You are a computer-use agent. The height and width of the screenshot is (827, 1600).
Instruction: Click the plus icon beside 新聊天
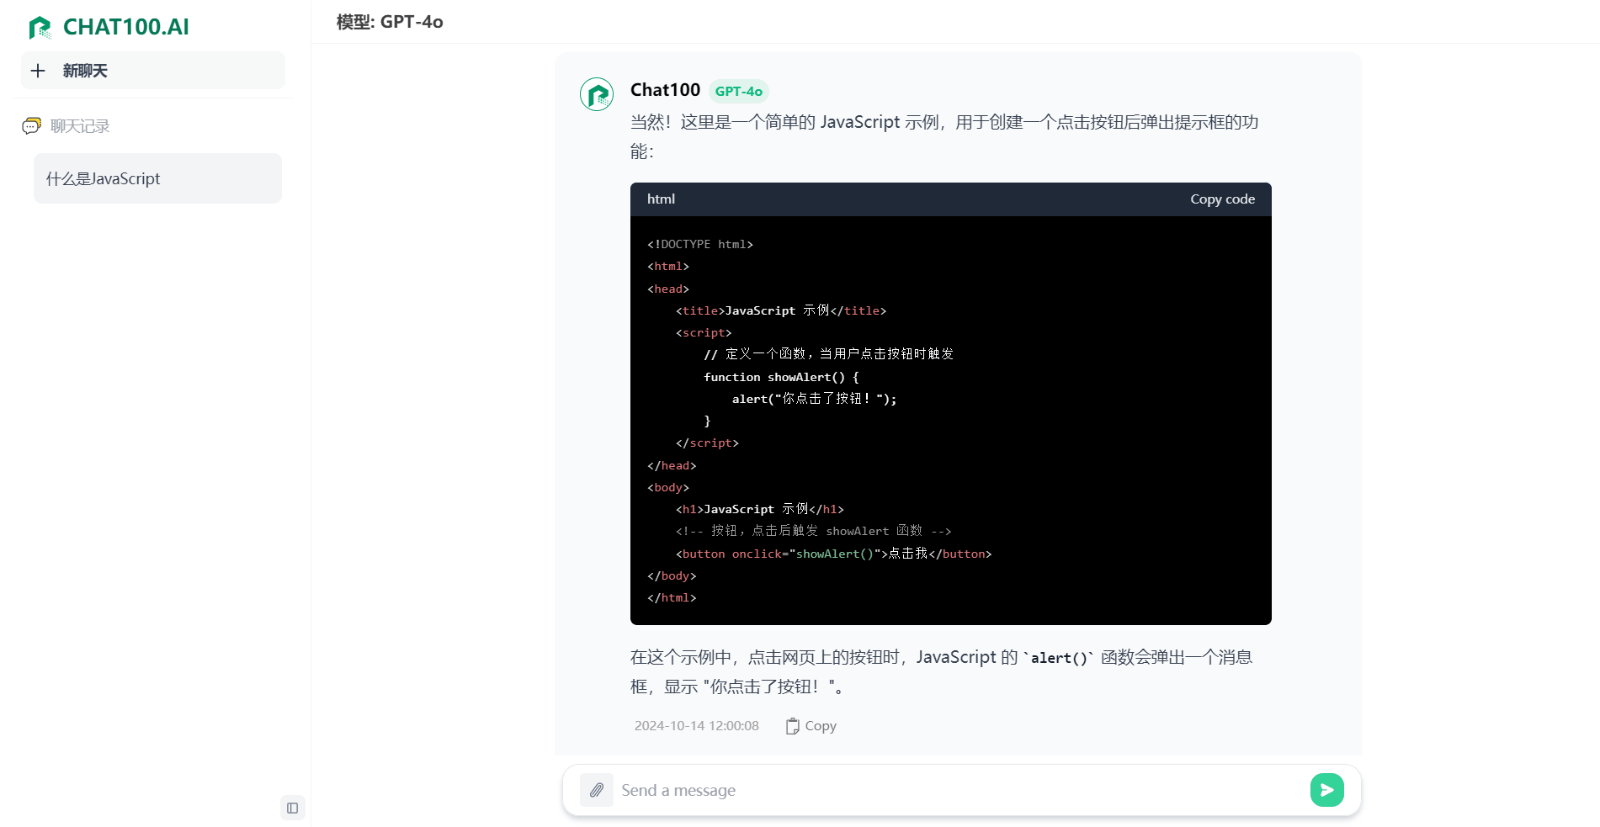point(38,71)
